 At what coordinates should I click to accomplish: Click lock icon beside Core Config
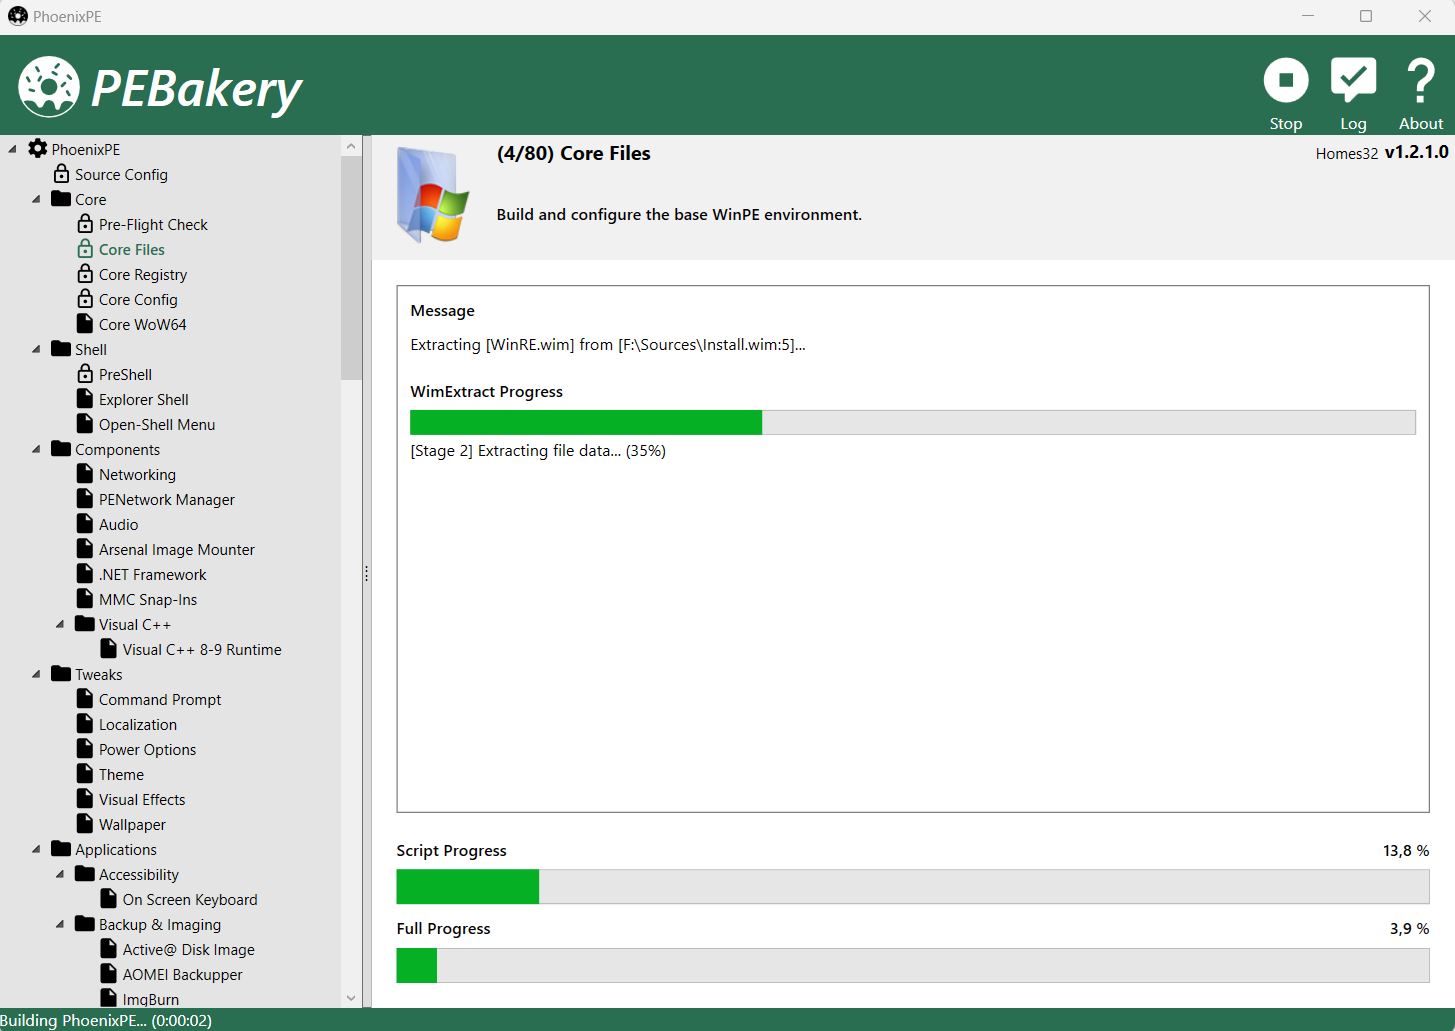click(x=85, y=298)
